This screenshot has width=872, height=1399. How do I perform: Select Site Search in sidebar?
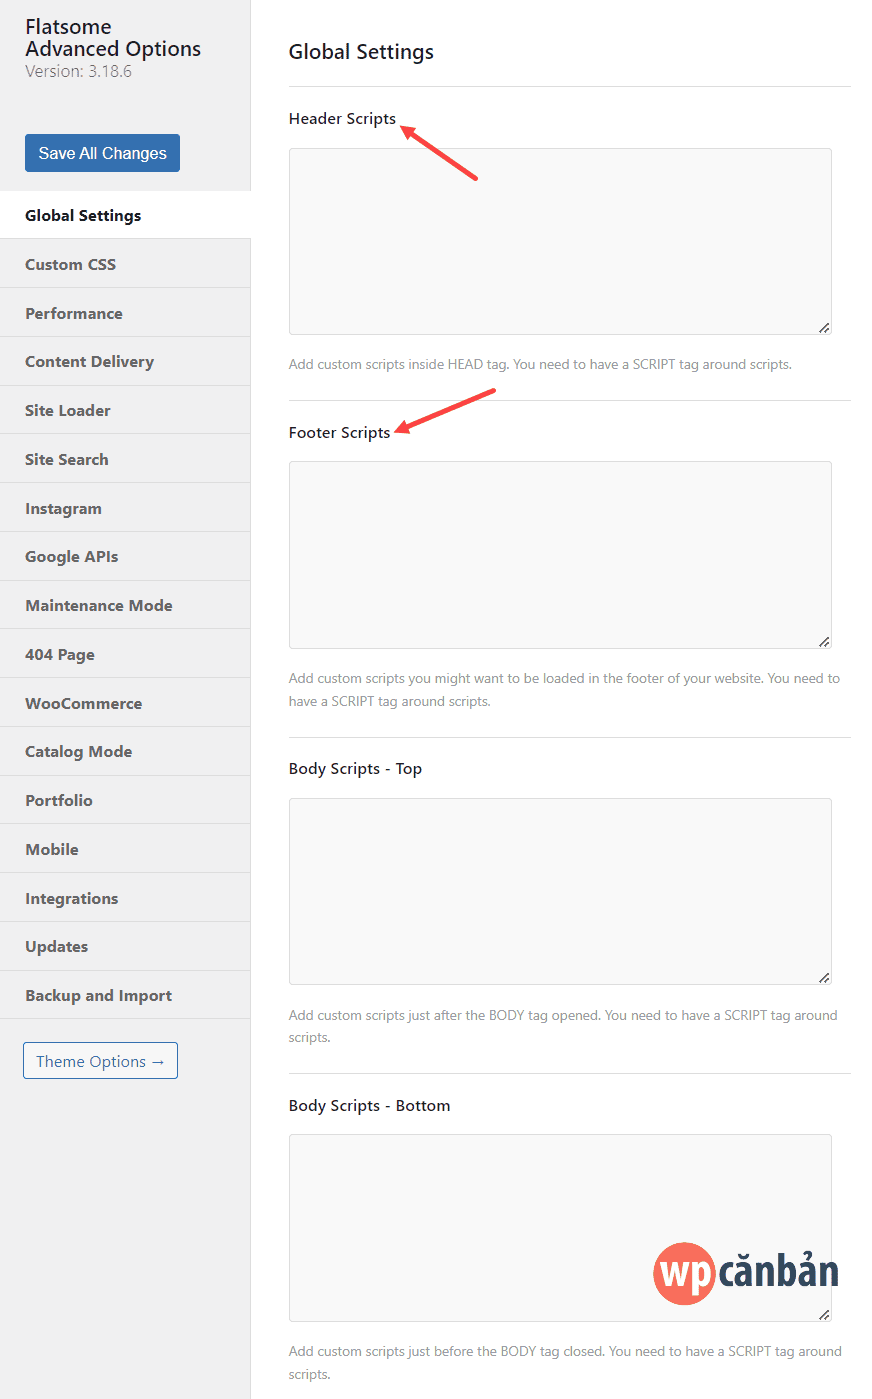click(x=67, y=459)
